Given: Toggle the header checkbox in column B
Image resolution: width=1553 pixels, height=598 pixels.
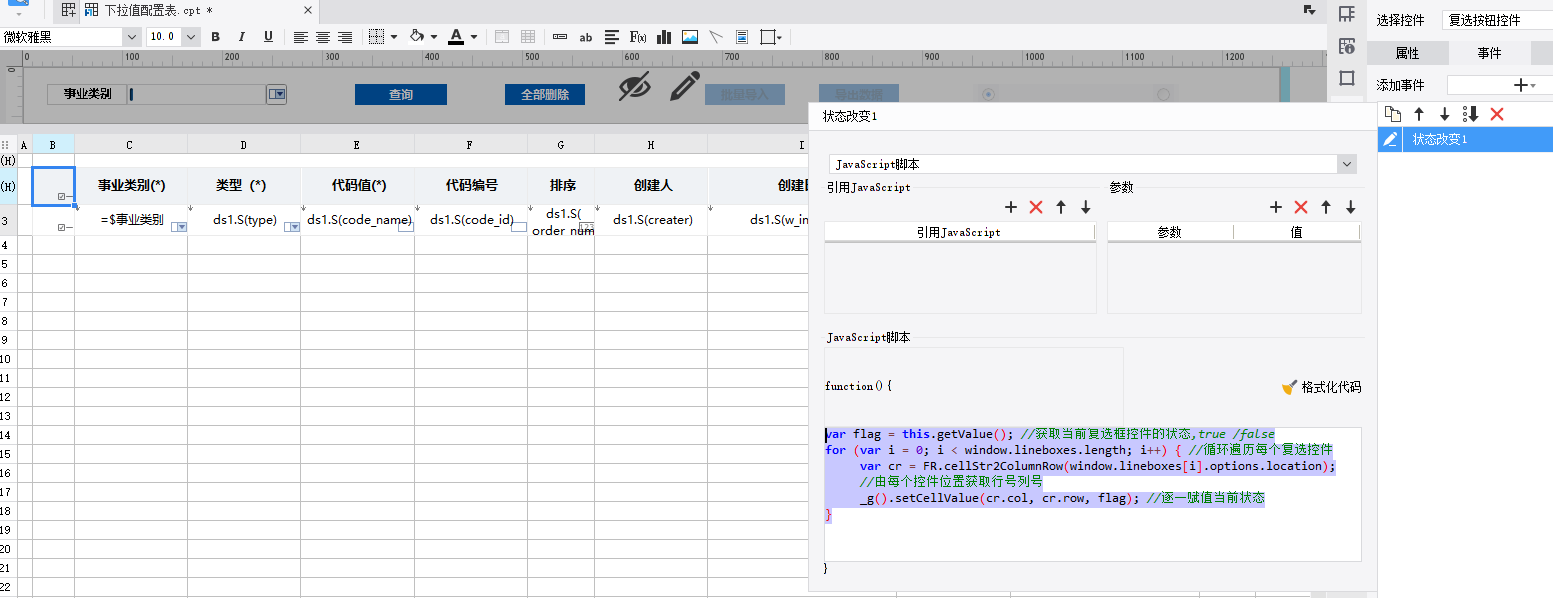Looking at the screenshot, I should pyautogui.click(x=62, y=196).
